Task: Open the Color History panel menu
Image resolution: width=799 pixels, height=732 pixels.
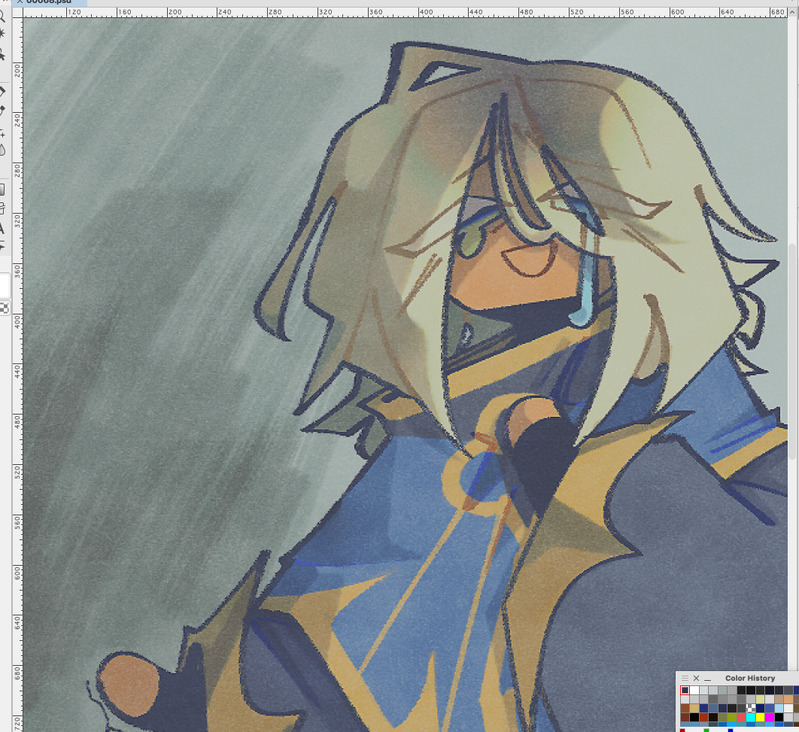Action: coord(685,678)
